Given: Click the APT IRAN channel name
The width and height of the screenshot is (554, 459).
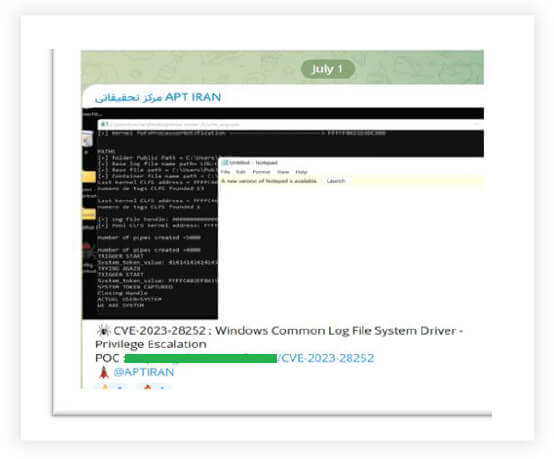Looking at the screenshot, I should point(158,97).
